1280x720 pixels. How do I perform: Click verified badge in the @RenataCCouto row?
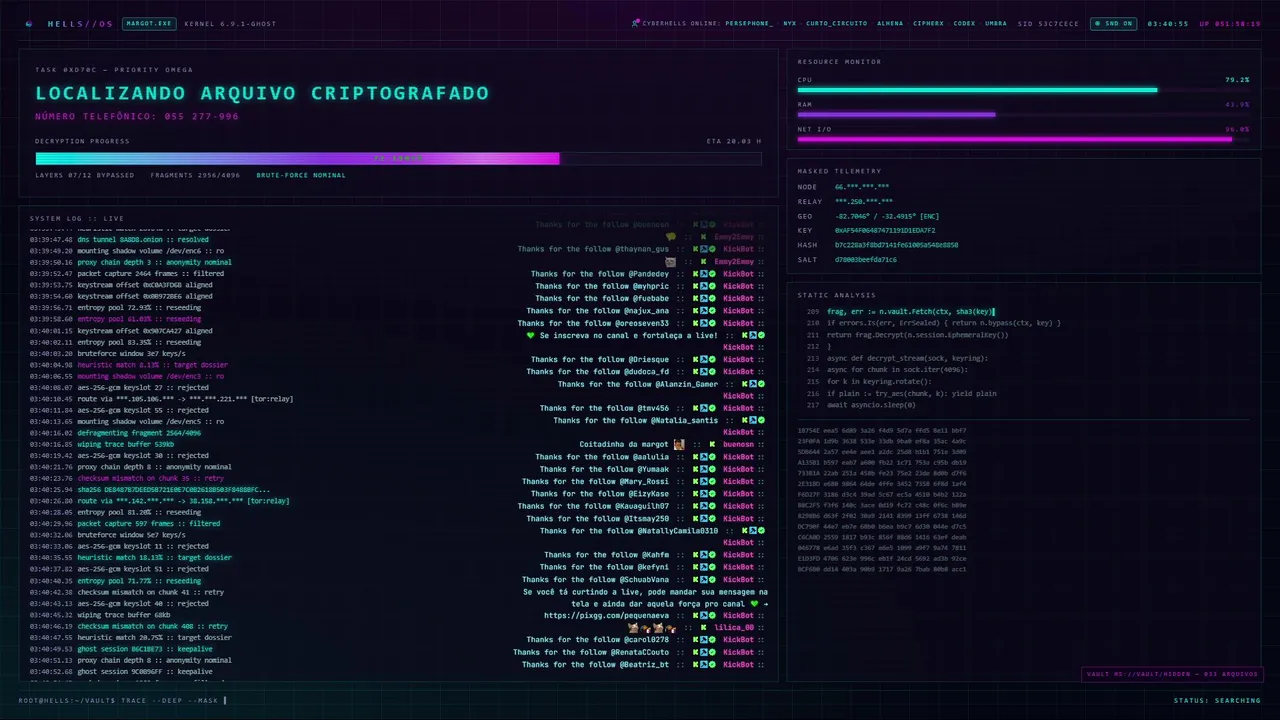point(712,652)
